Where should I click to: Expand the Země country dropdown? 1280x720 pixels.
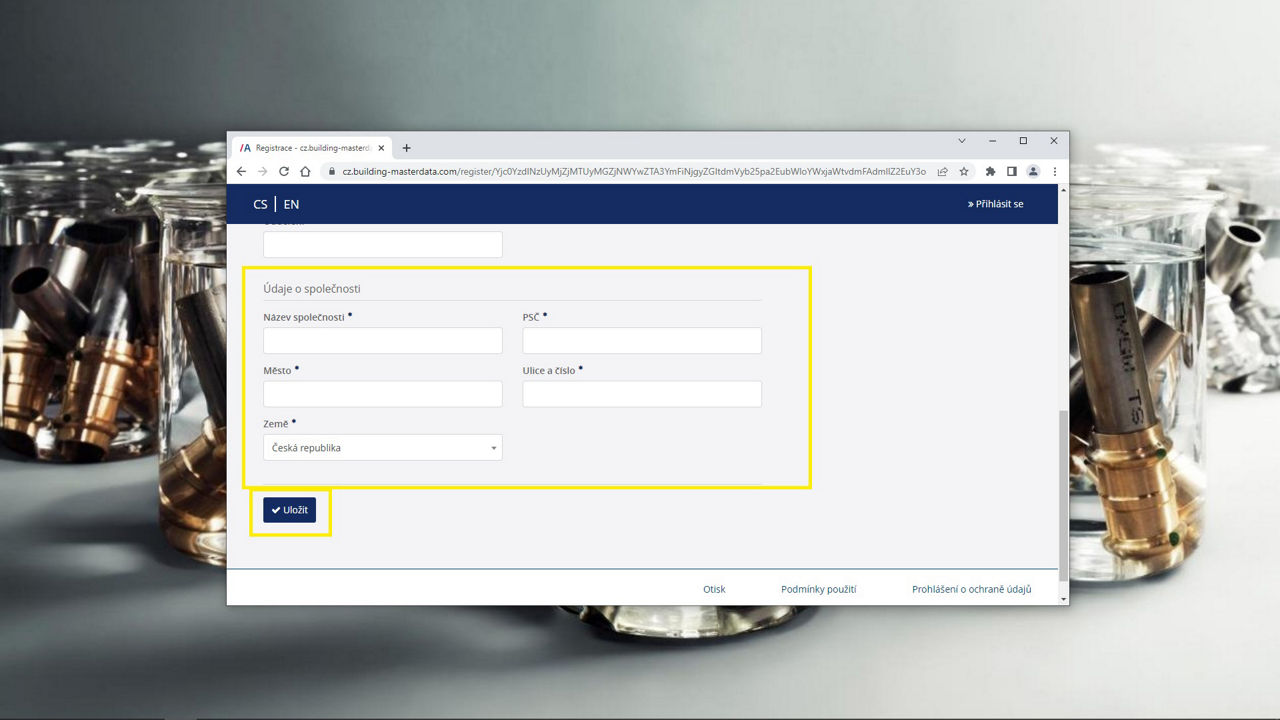[x=383, y=448]
